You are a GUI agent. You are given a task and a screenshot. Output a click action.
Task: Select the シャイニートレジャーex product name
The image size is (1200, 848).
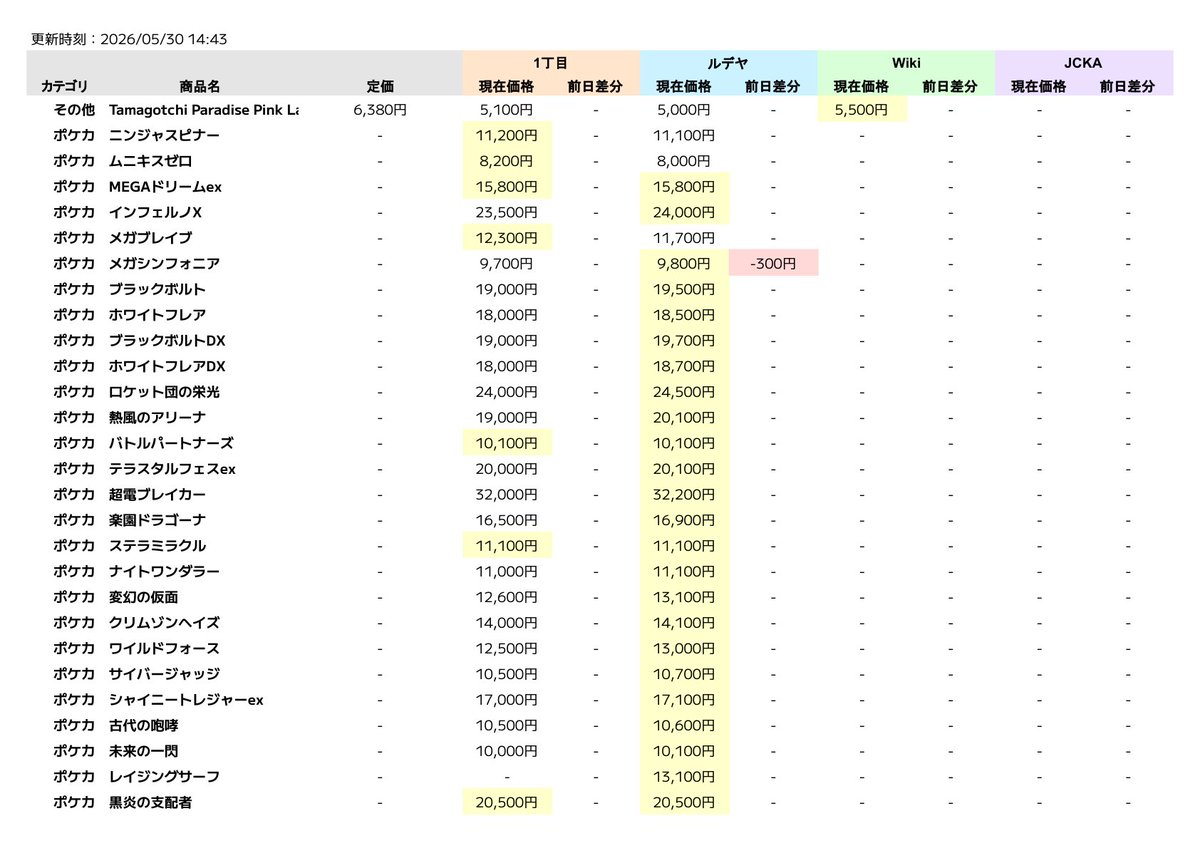click(x=187, y=700)
